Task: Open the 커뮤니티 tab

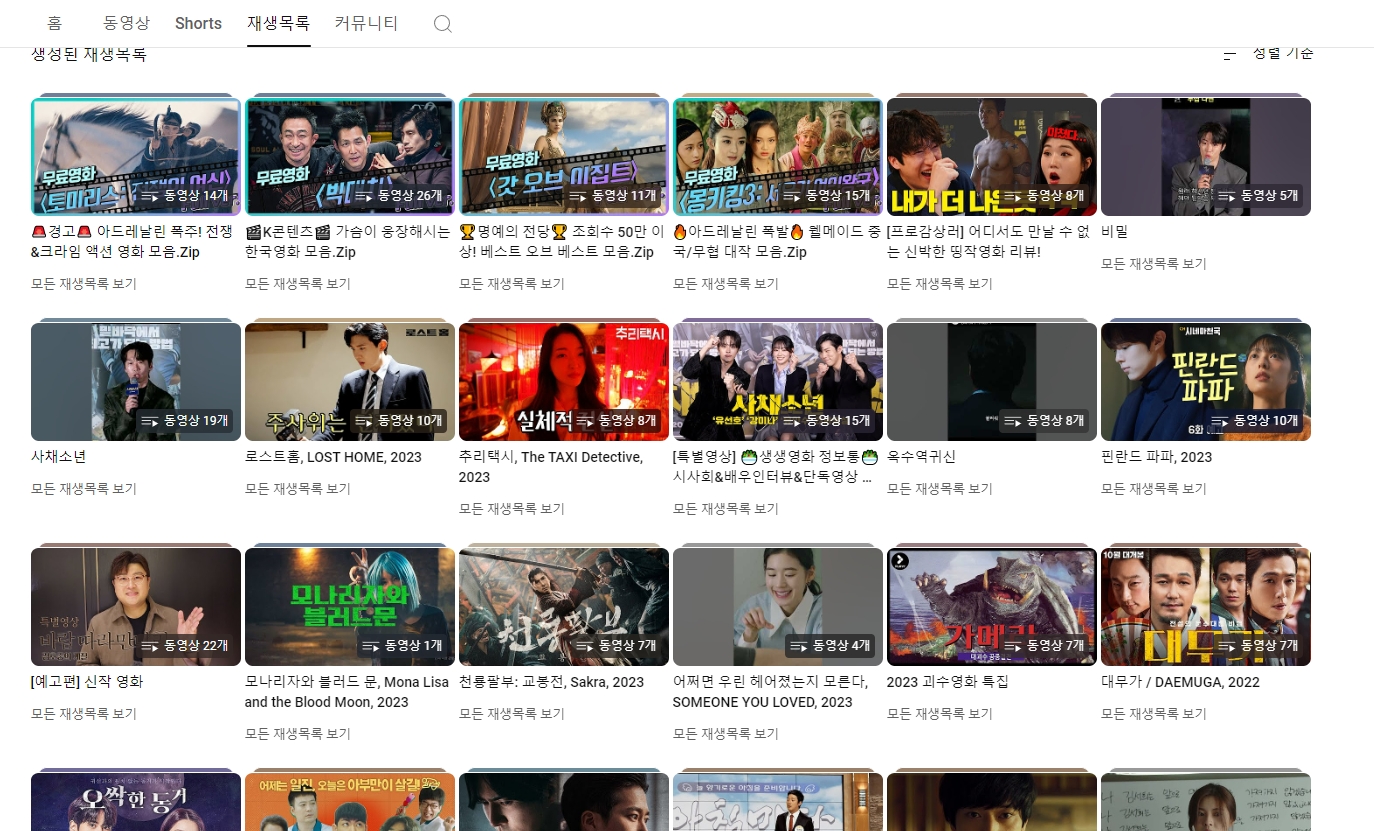Action: [x=366, y=23]
